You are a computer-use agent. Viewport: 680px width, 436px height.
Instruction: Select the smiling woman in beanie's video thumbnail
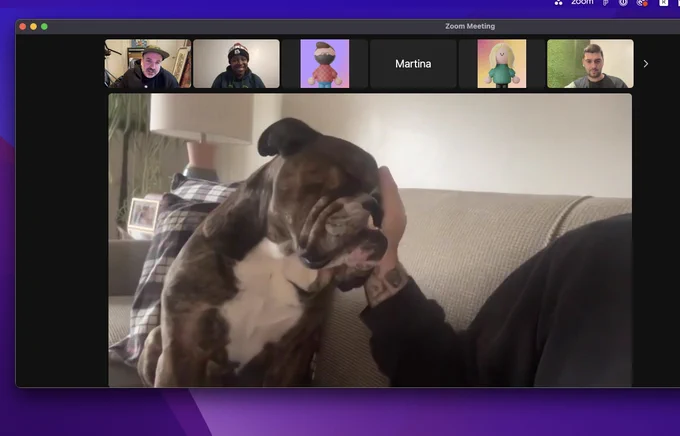tap(236, 64)
